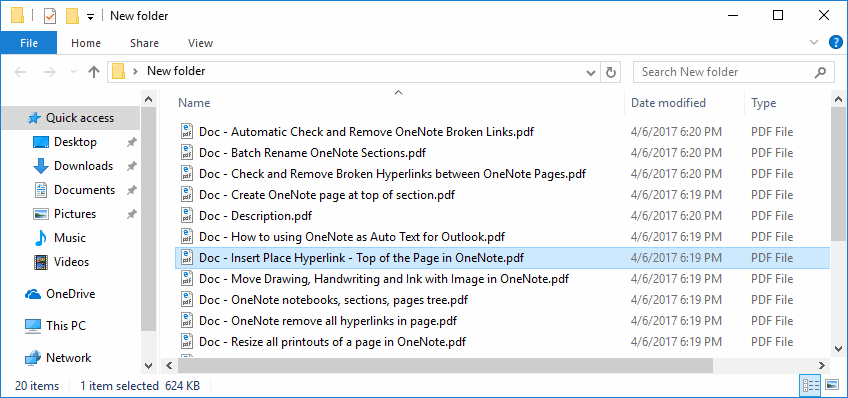Open Documents in the navigation pane
This screenshot has width=848, height=398.
click(x=84, y=190)
